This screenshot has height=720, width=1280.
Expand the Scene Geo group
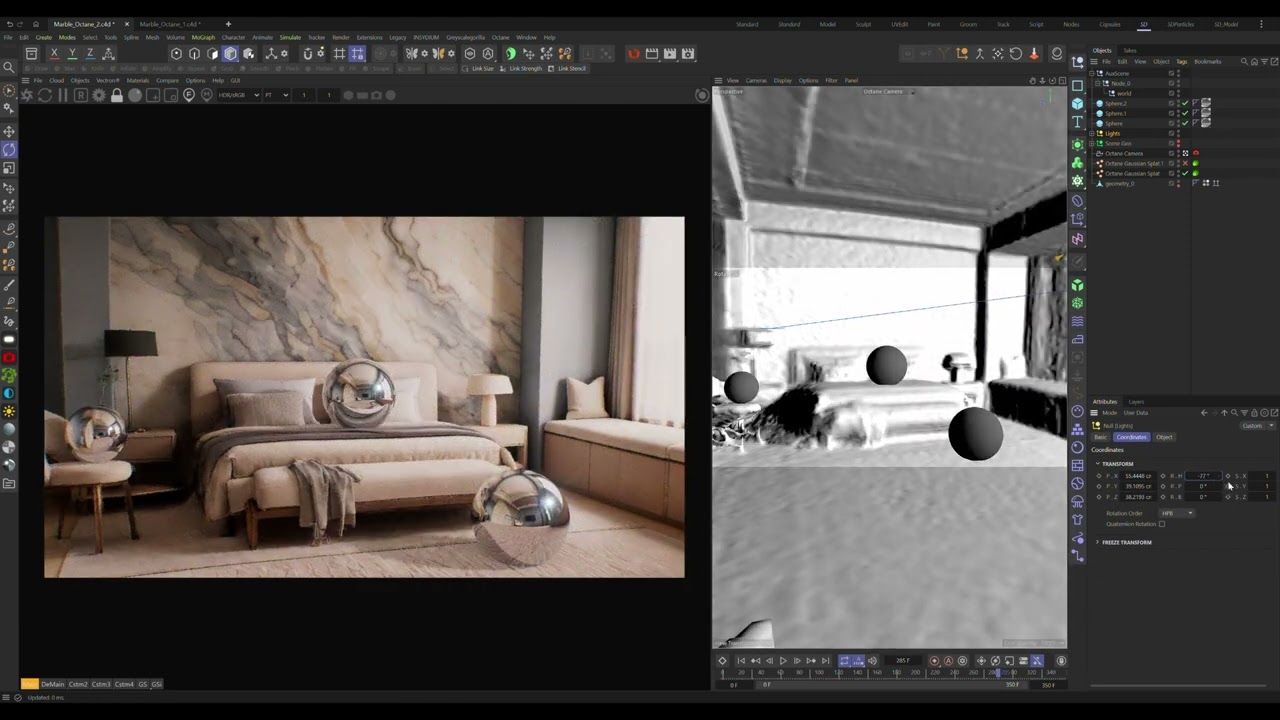coord(1094,143)
